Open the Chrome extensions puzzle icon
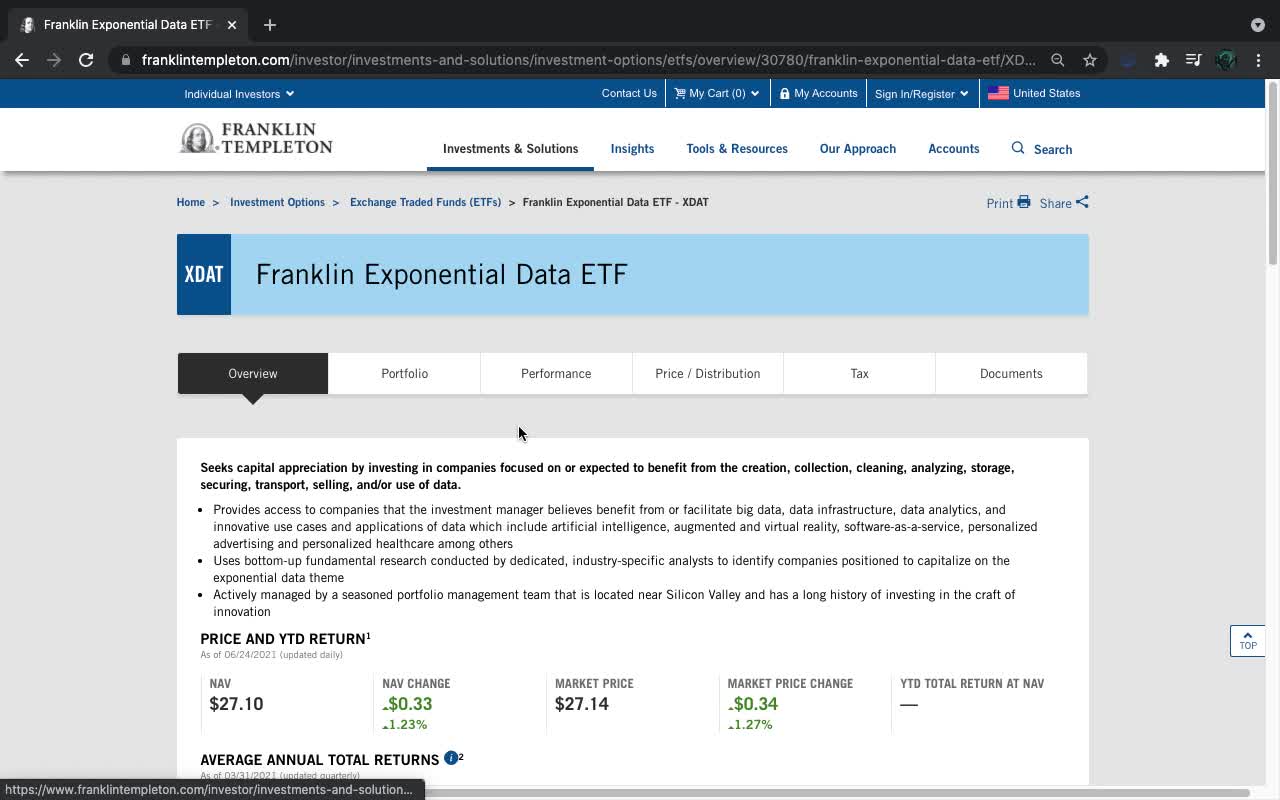The image size is (1280, 800). click(x=1161, y=60)
